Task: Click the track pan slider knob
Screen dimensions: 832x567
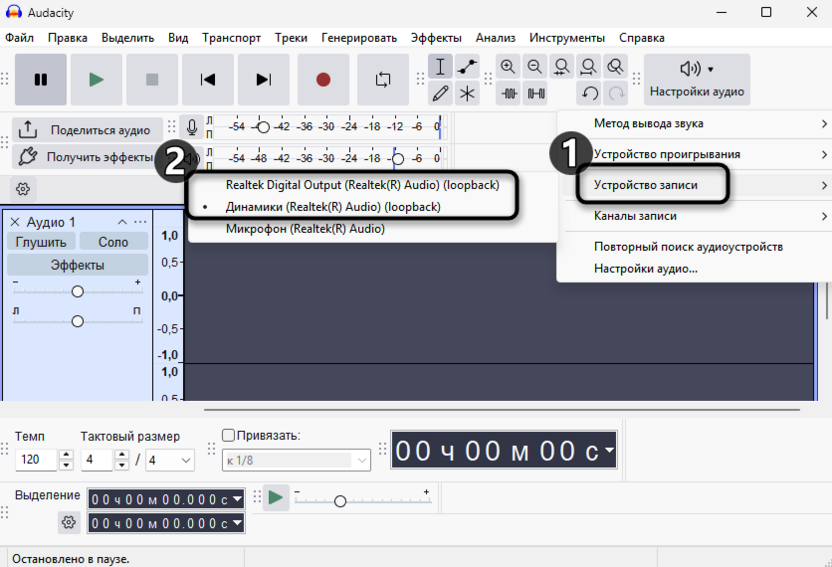Action: click(x=77, y=321)
